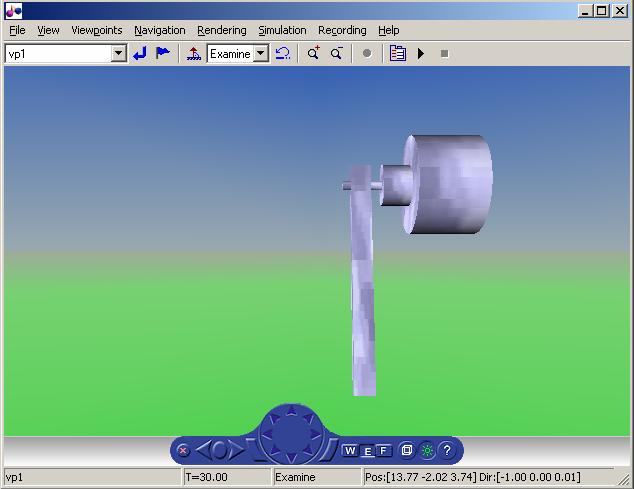The width and height of the screenshot is (634, 489).
Task: Click the slide-left bracket beside navigation wheel
Action: pos(255,450)
